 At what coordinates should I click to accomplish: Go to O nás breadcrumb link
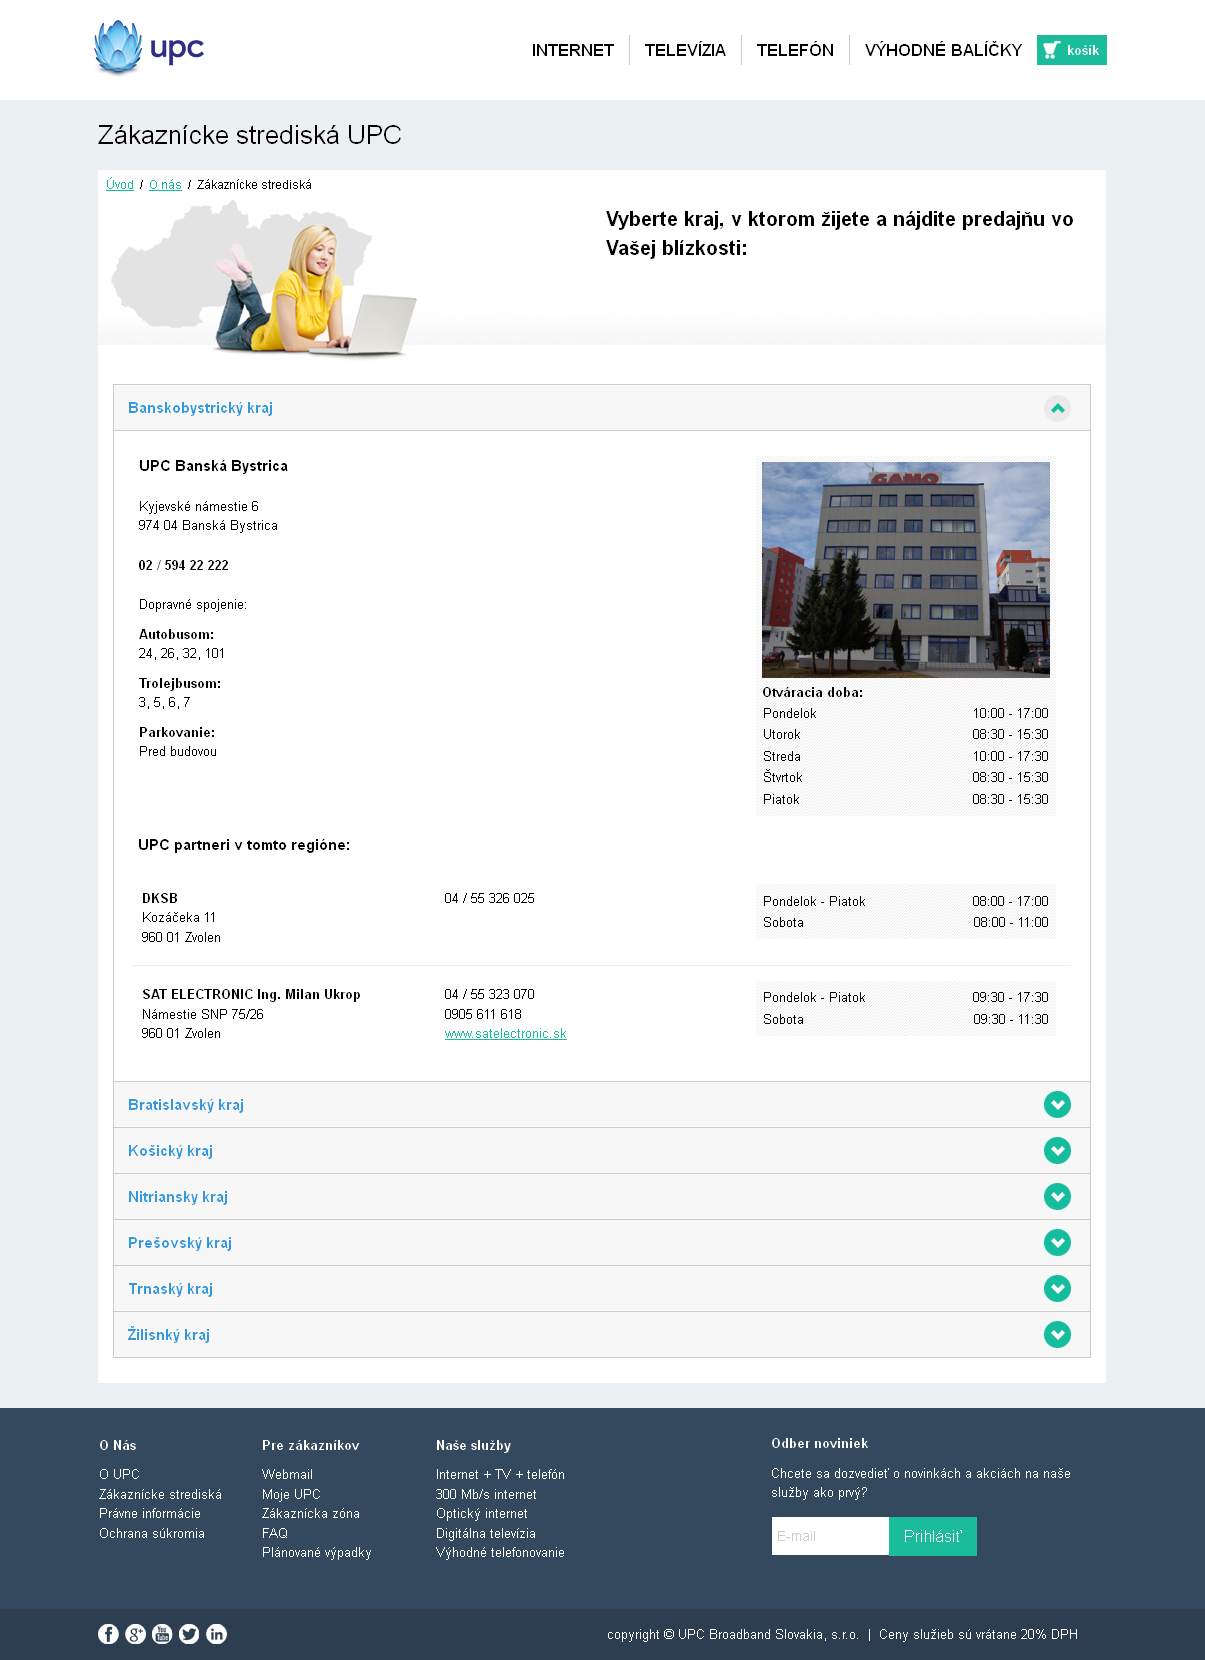tap(165, 185)
